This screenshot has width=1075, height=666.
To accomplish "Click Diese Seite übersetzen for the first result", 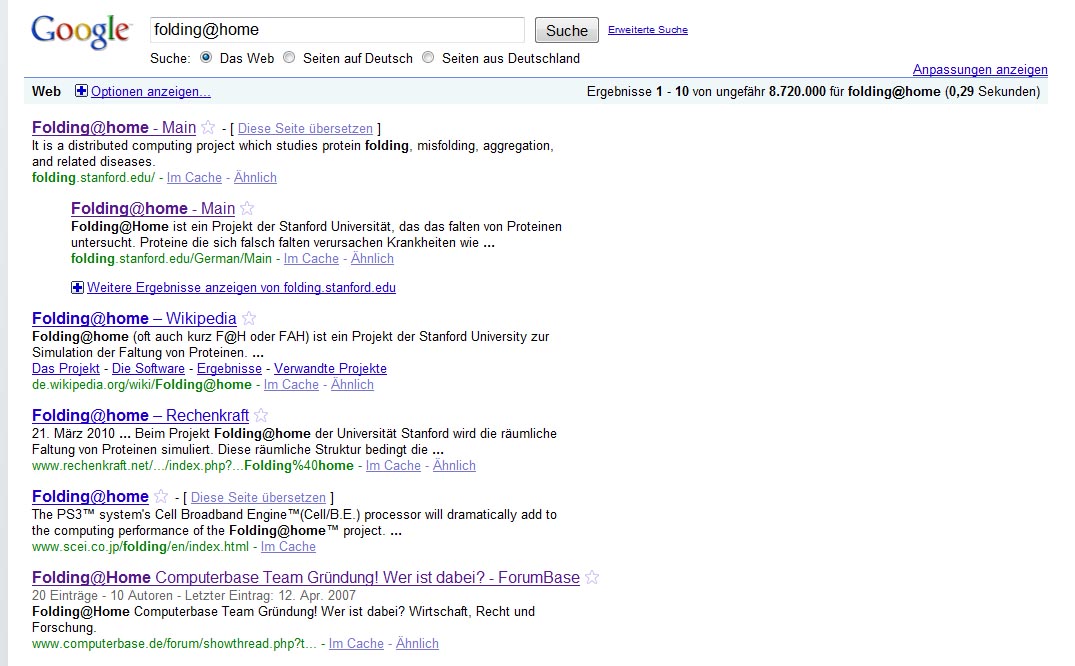I will [x=305, y=128].
